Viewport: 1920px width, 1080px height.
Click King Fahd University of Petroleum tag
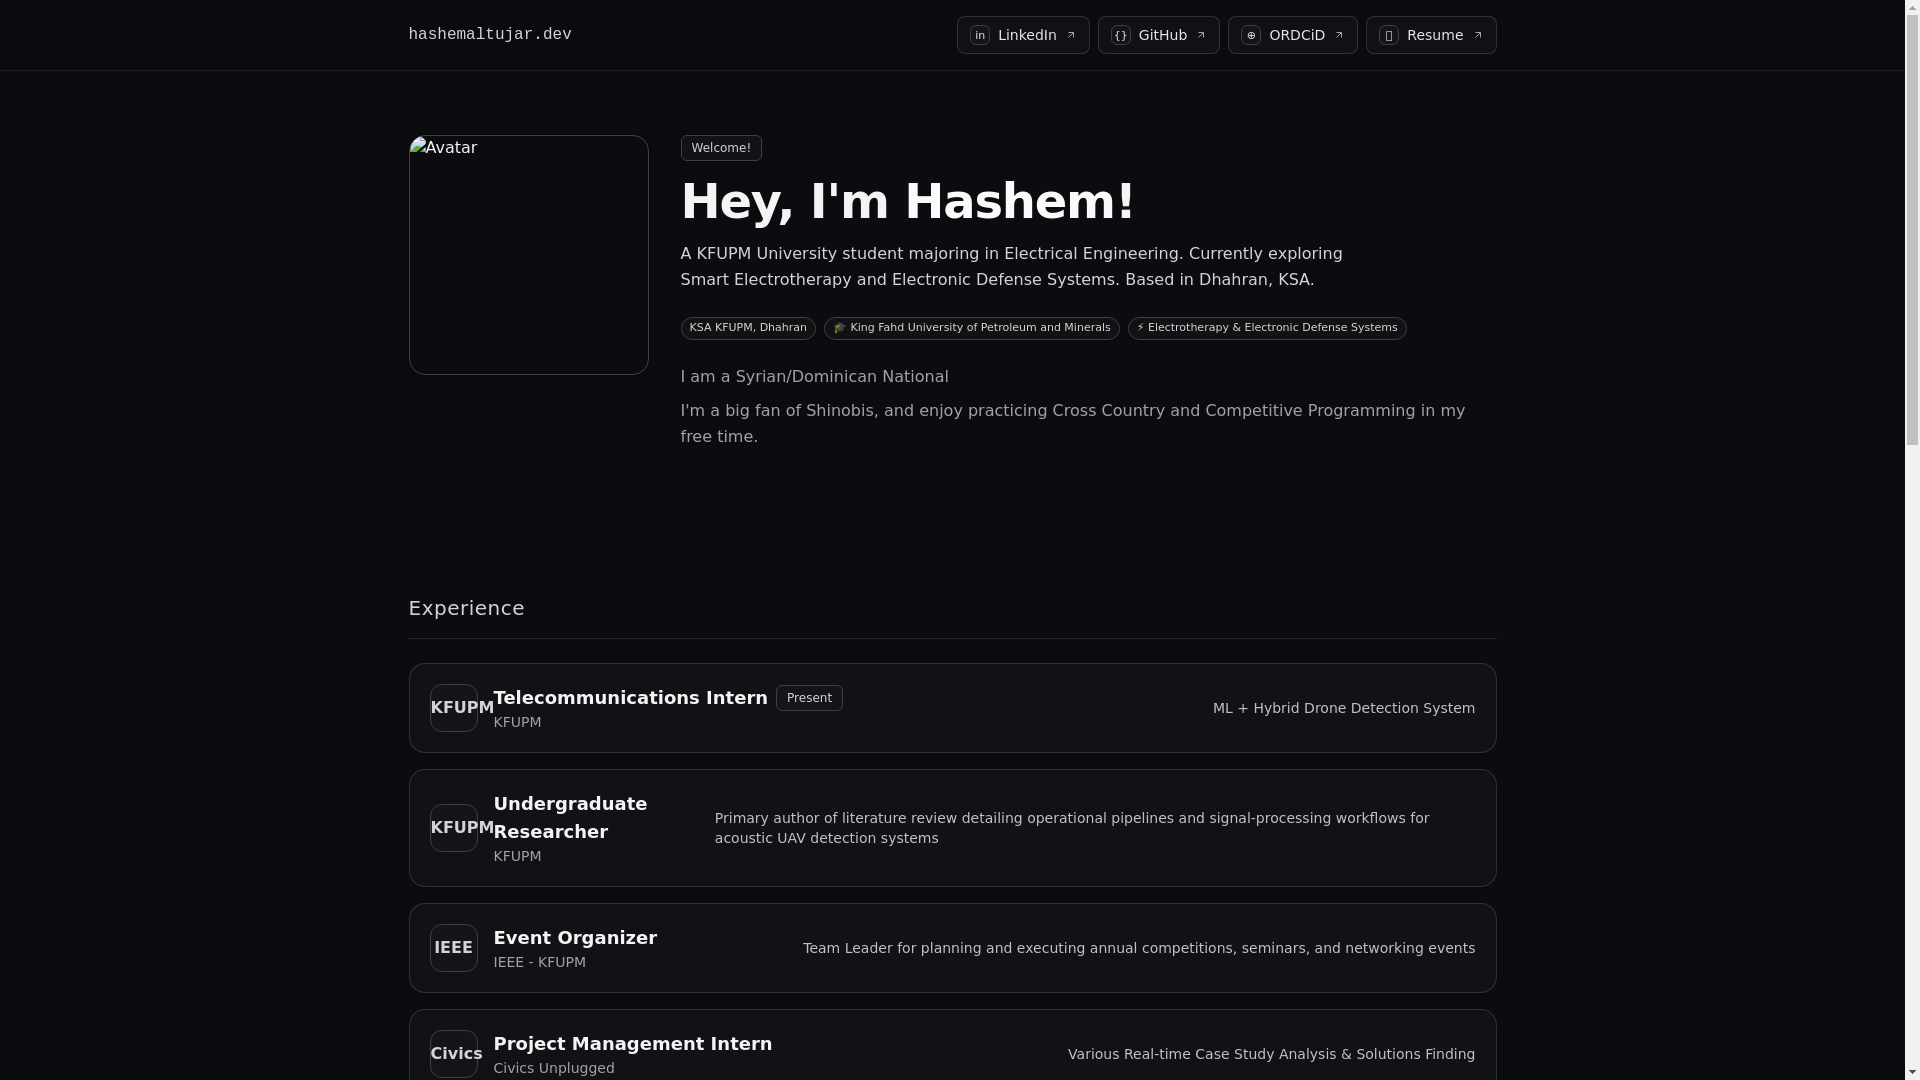tap(972, 328)
